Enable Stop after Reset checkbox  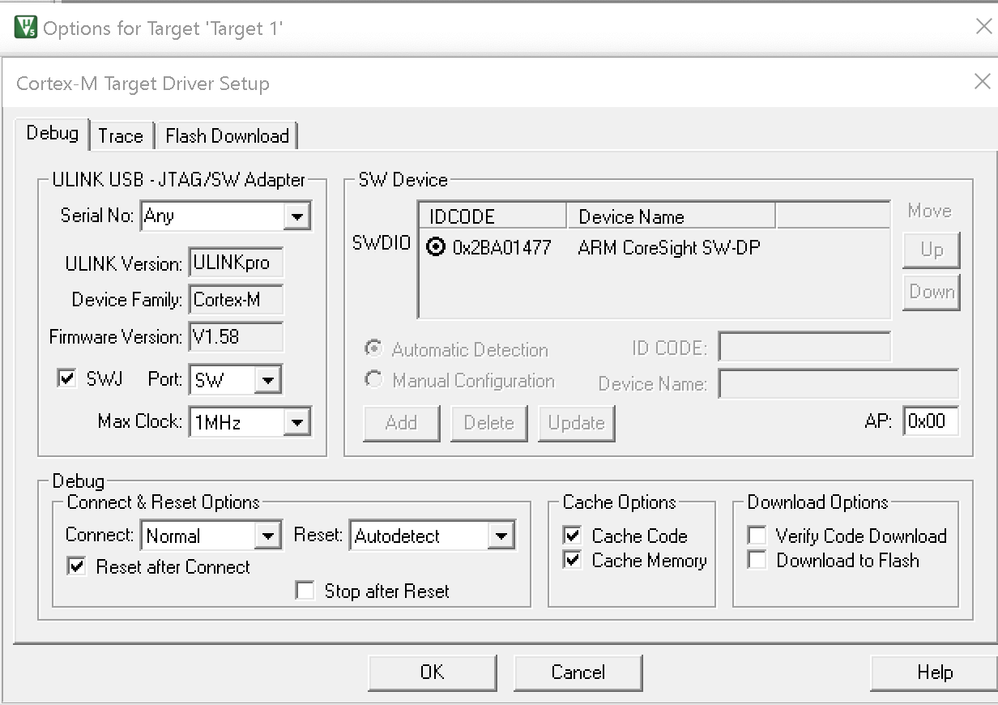[x=305, y=590]
